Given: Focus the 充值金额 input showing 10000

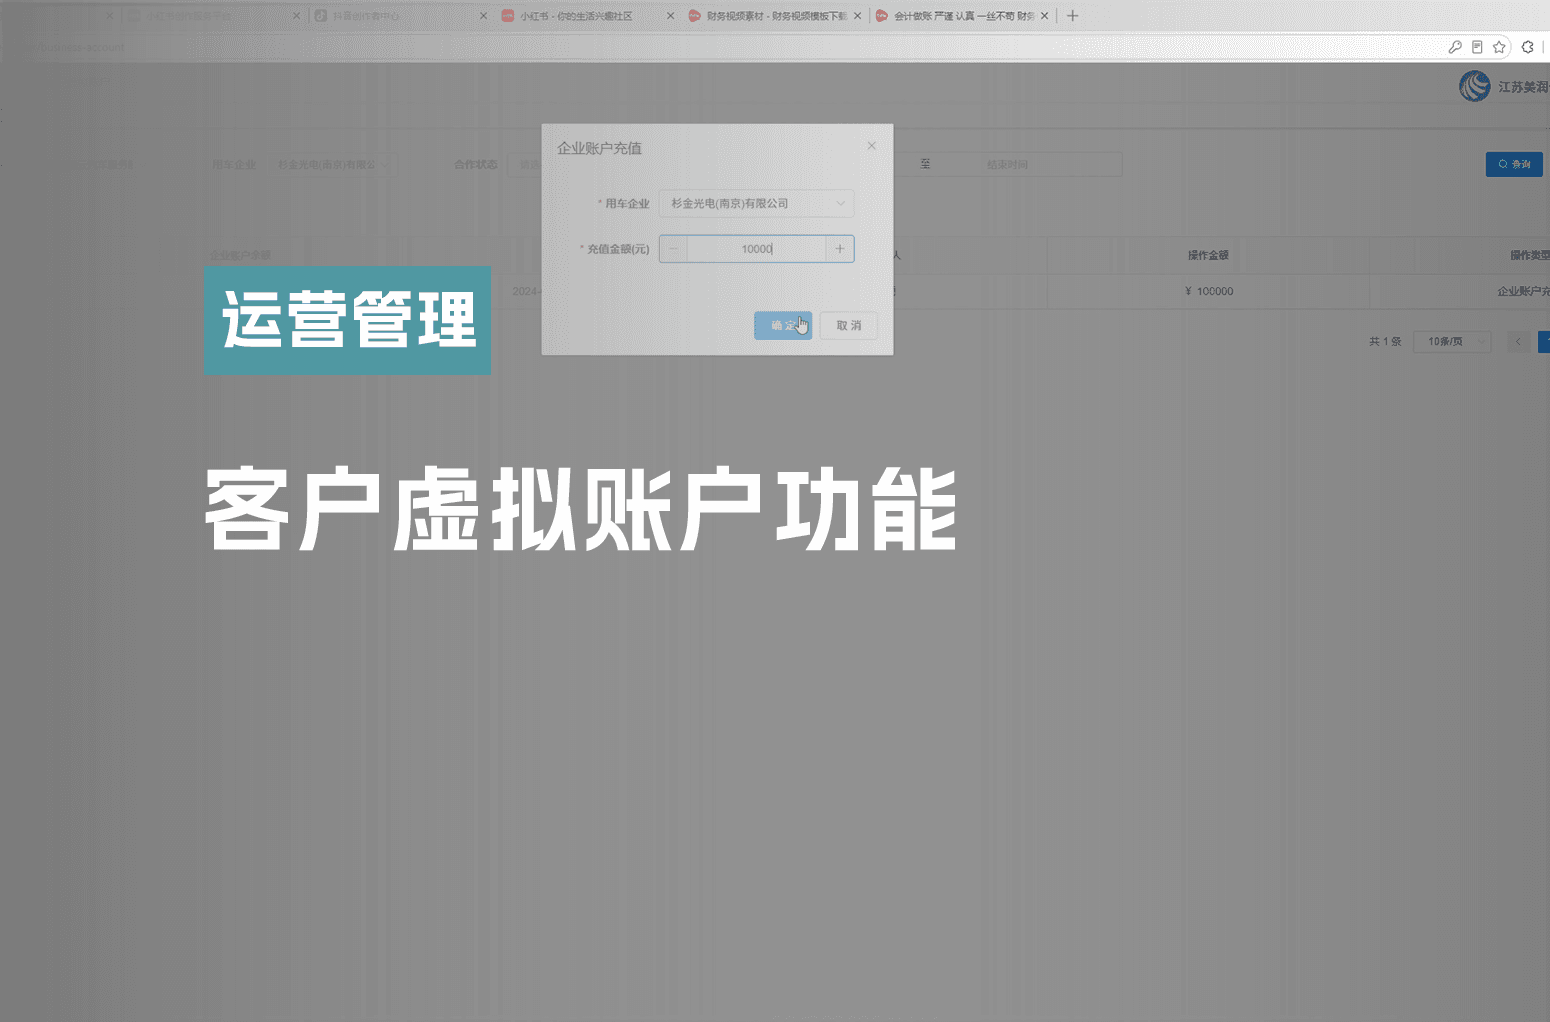Looking at the screenshot, I should 756,249.
